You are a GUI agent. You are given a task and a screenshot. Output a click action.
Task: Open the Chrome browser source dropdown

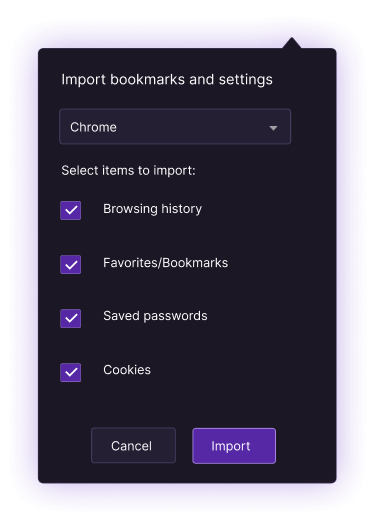pyautogui.click(x=175, y=127)
